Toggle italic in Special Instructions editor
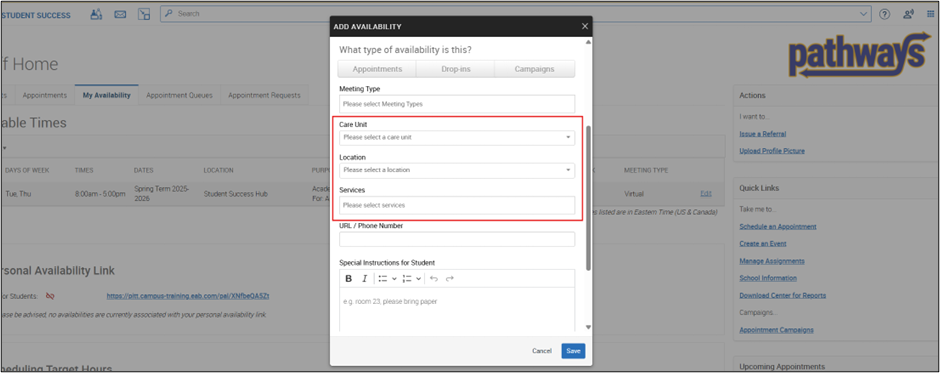The width and height of the screenshot is (940, 373). pyautogui.click(x=364, y=279)
